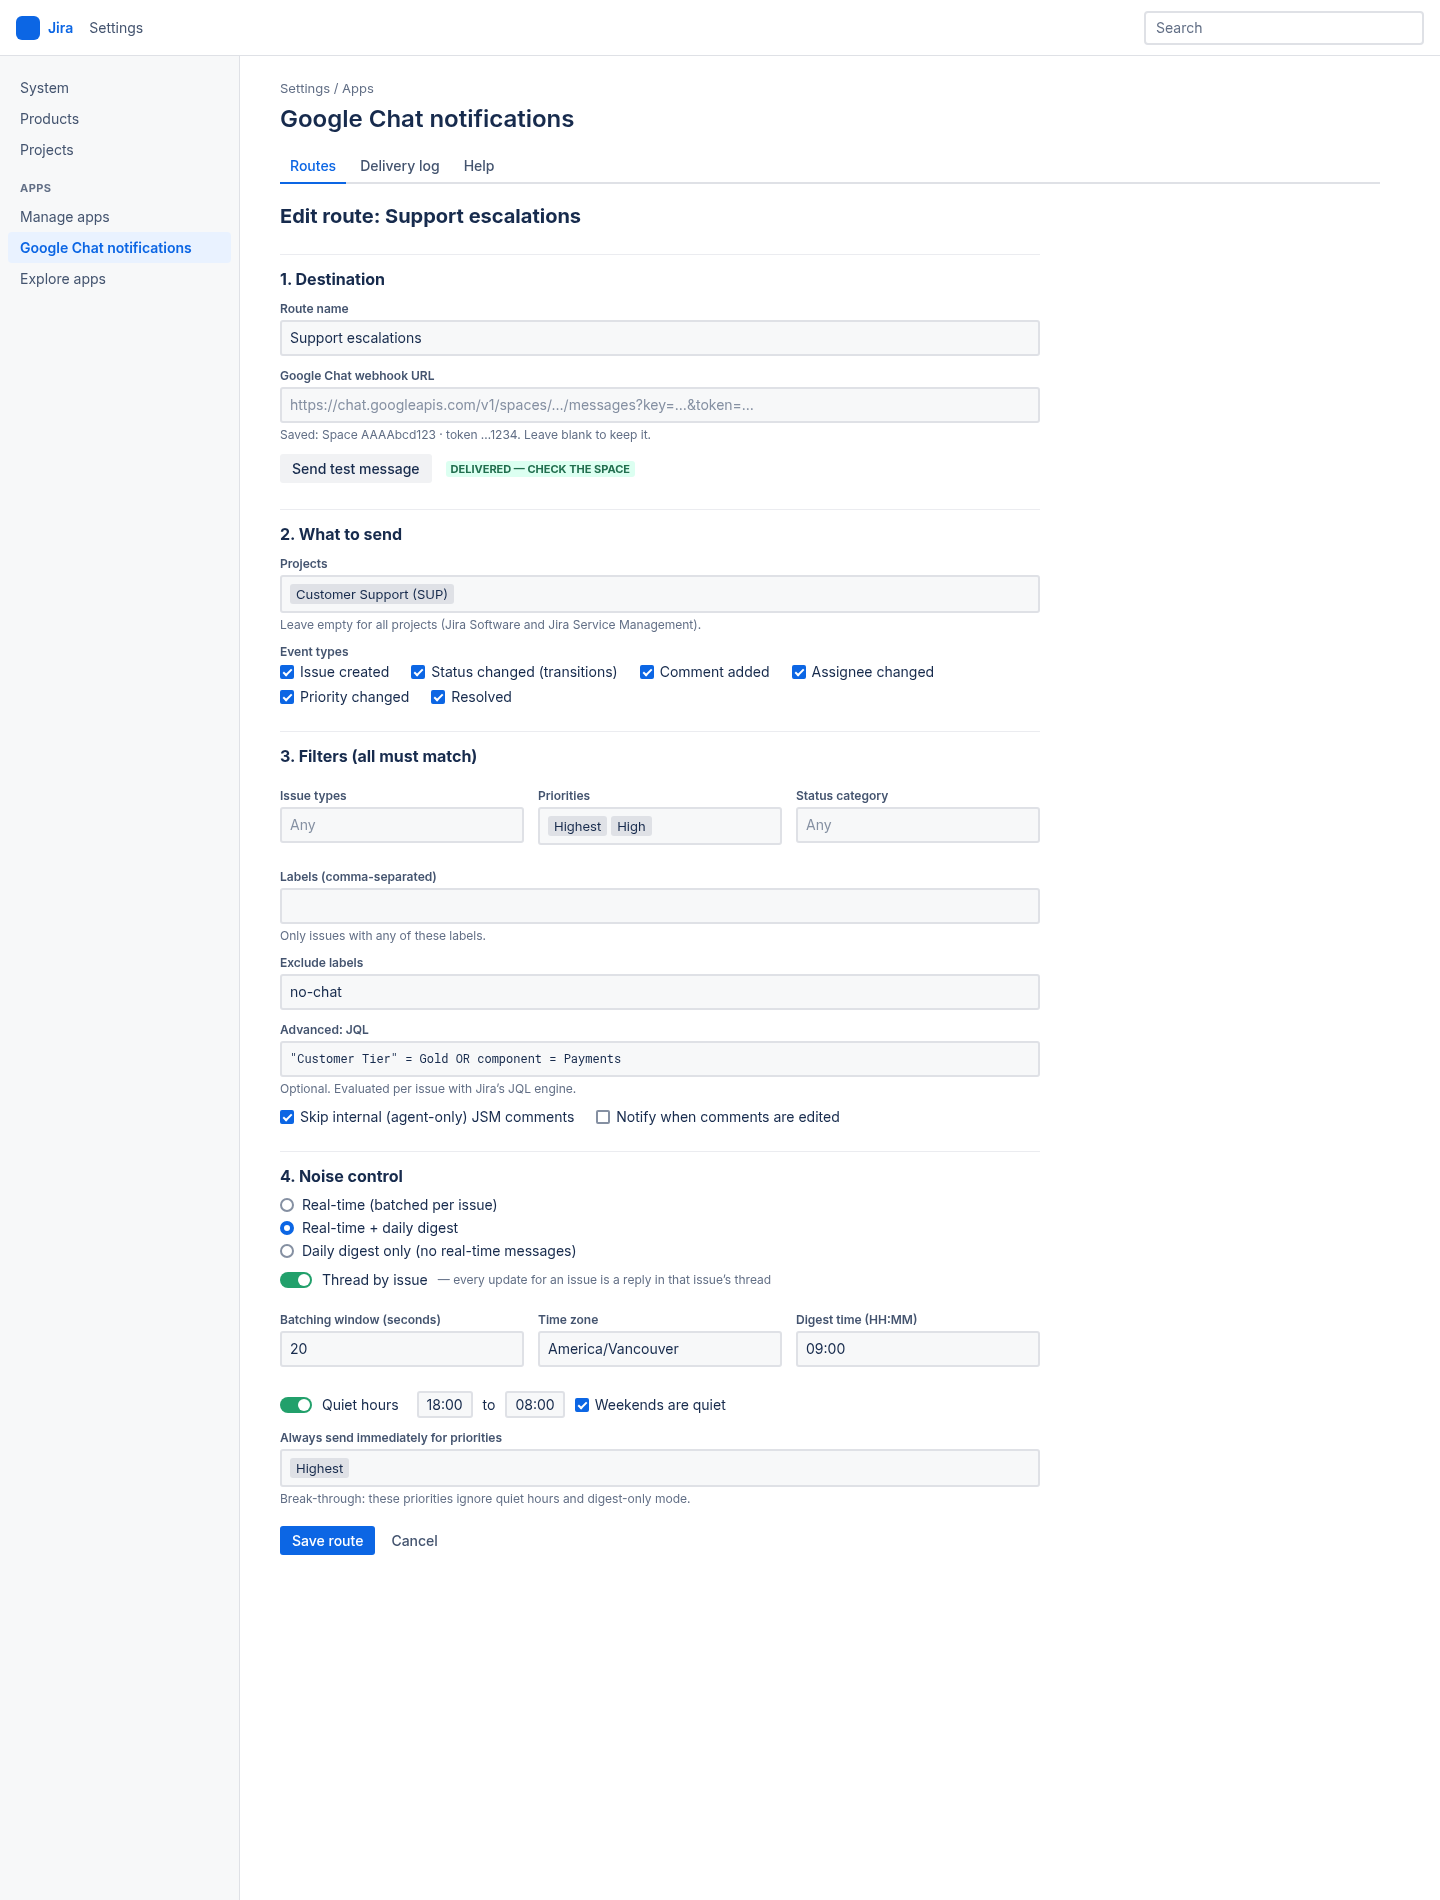Viewport: 1440px width, 1900px height.
Task: Toggle the Quiet hours switch
Action: pyautogui.click(x=296, y=1405)
